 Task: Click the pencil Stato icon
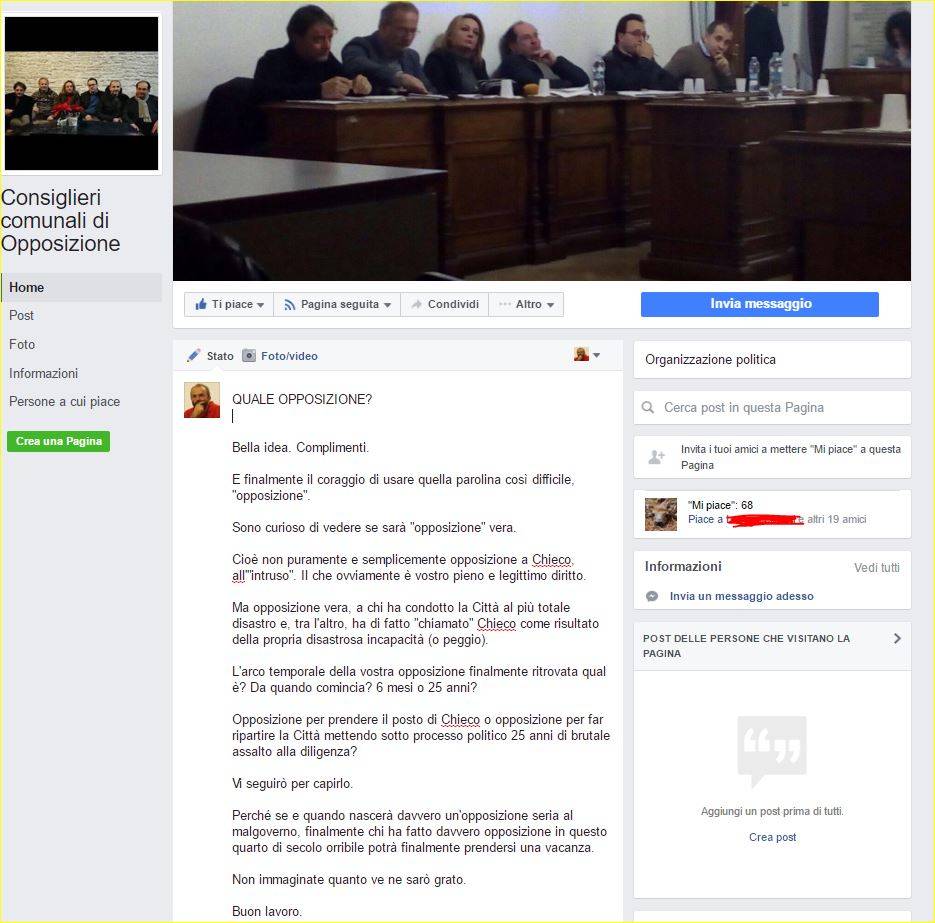pos(193,355)
